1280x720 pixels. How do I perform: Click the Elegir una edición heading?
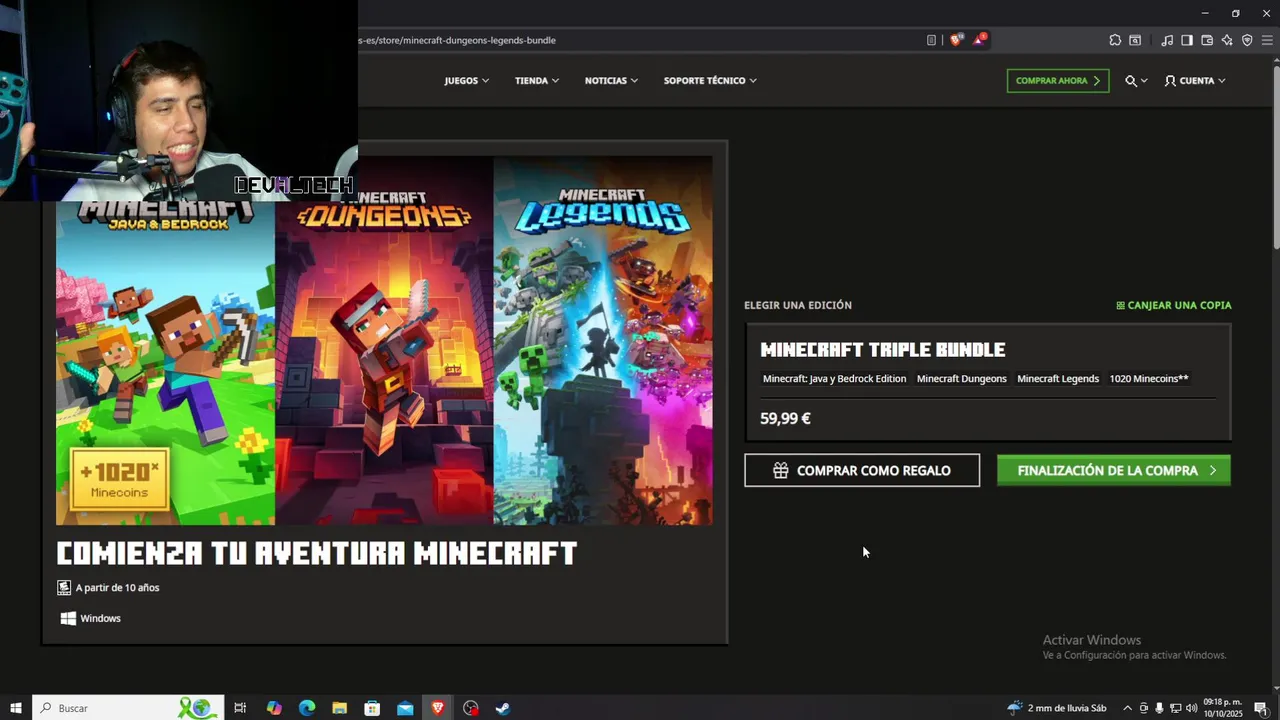pos(798,305)
